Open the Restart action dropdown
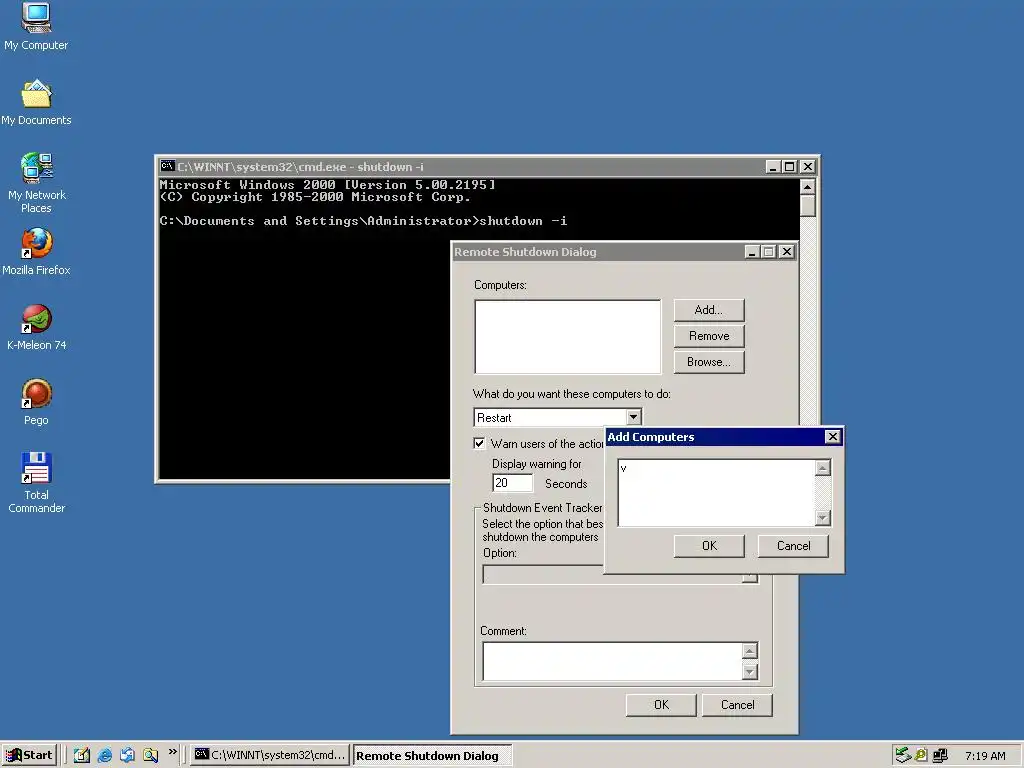1024x768 pixels. click(x=633, y=417)
